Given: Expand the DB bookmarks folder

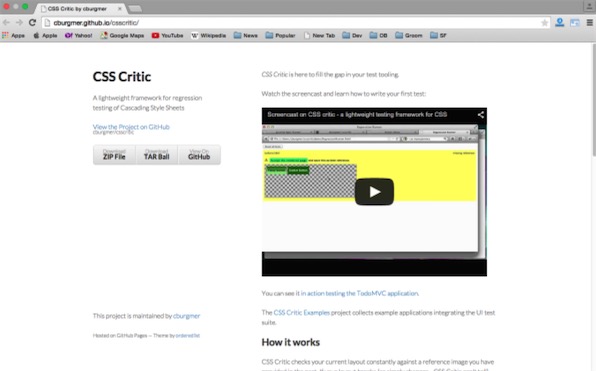Looking at the screenshot, I should click(x=379, y=35).
